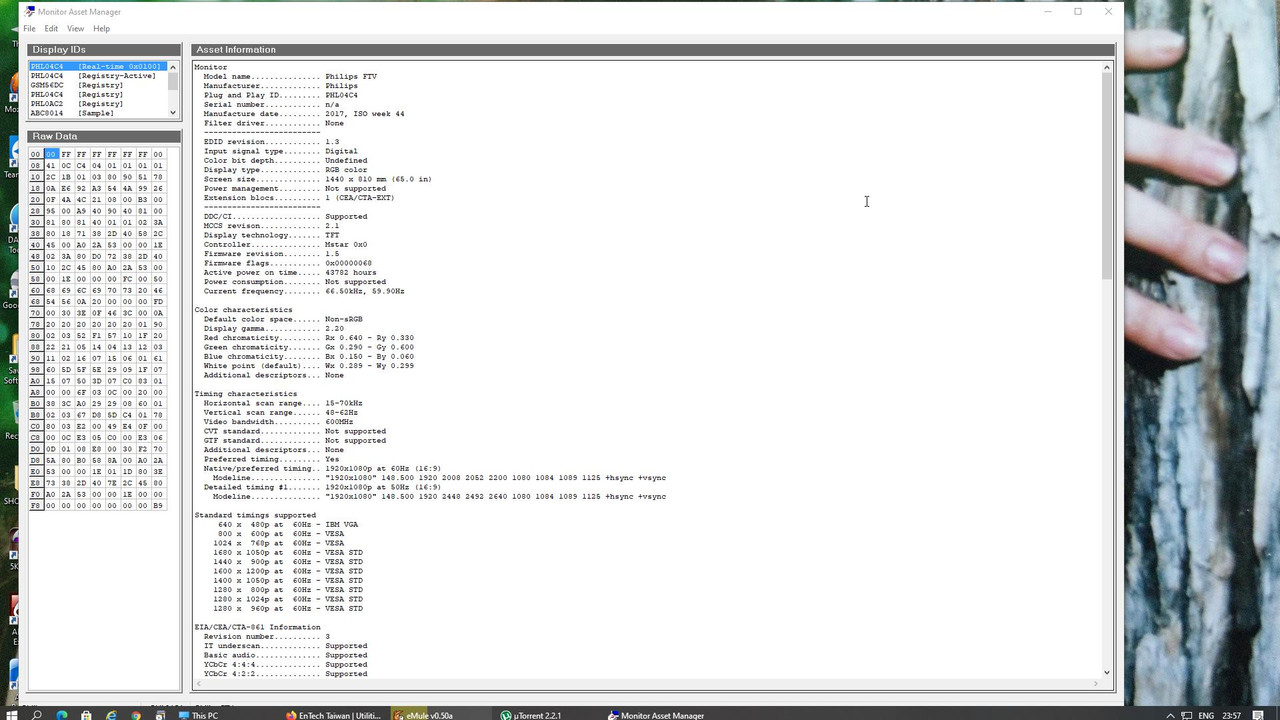Open the Edit menu
Image resolution: width=1280 pixels, height=720 pixels.
click(51, 28)
